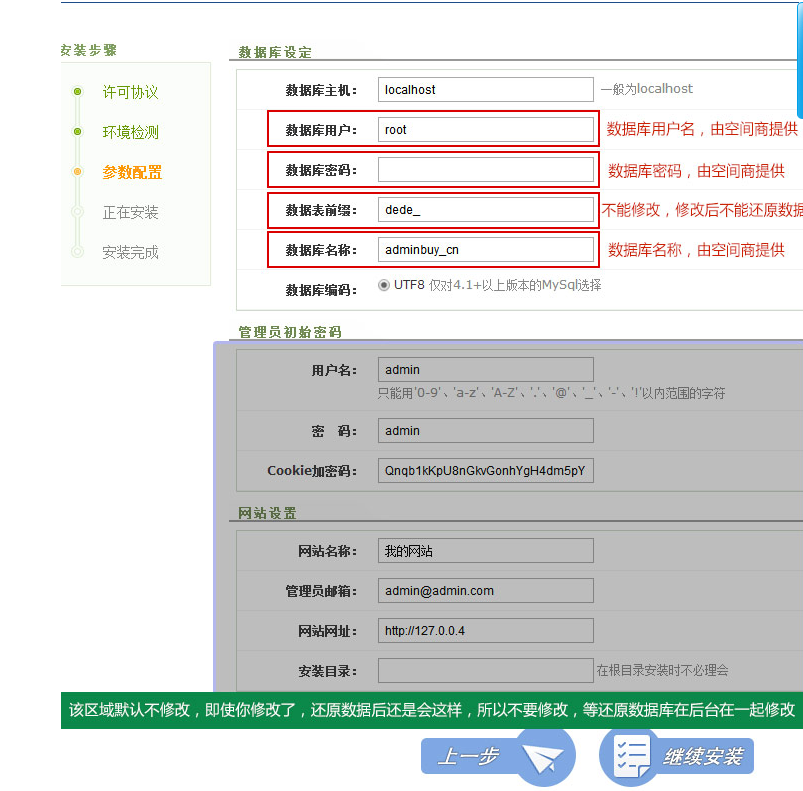Click the 管理员初始密码 section heading
Image resolution: width=803 pixels, height=791 pixels.
click(290, 332)
